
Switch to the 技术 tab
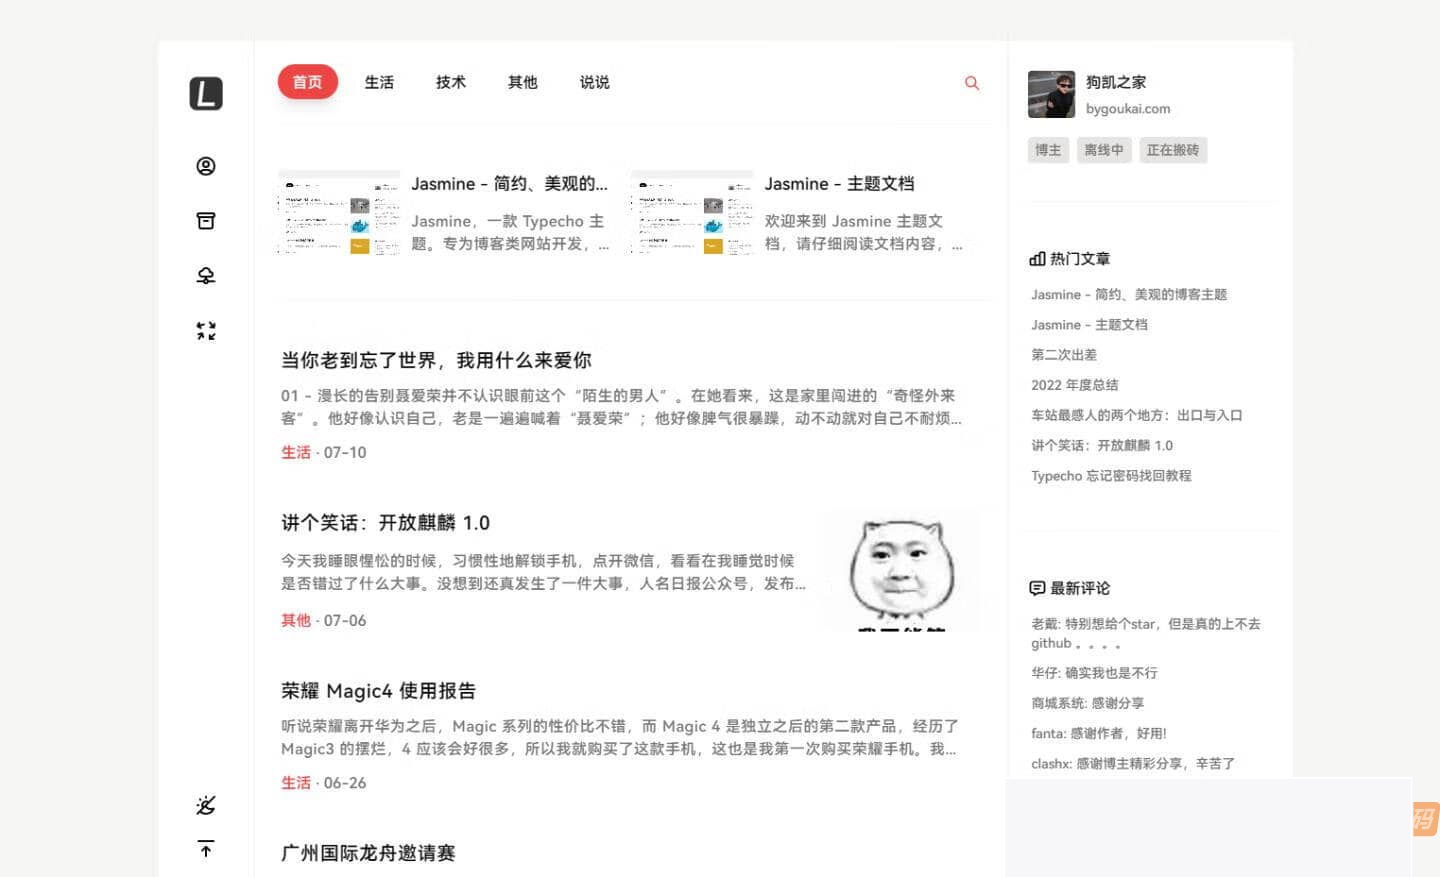tap(450, 83)
